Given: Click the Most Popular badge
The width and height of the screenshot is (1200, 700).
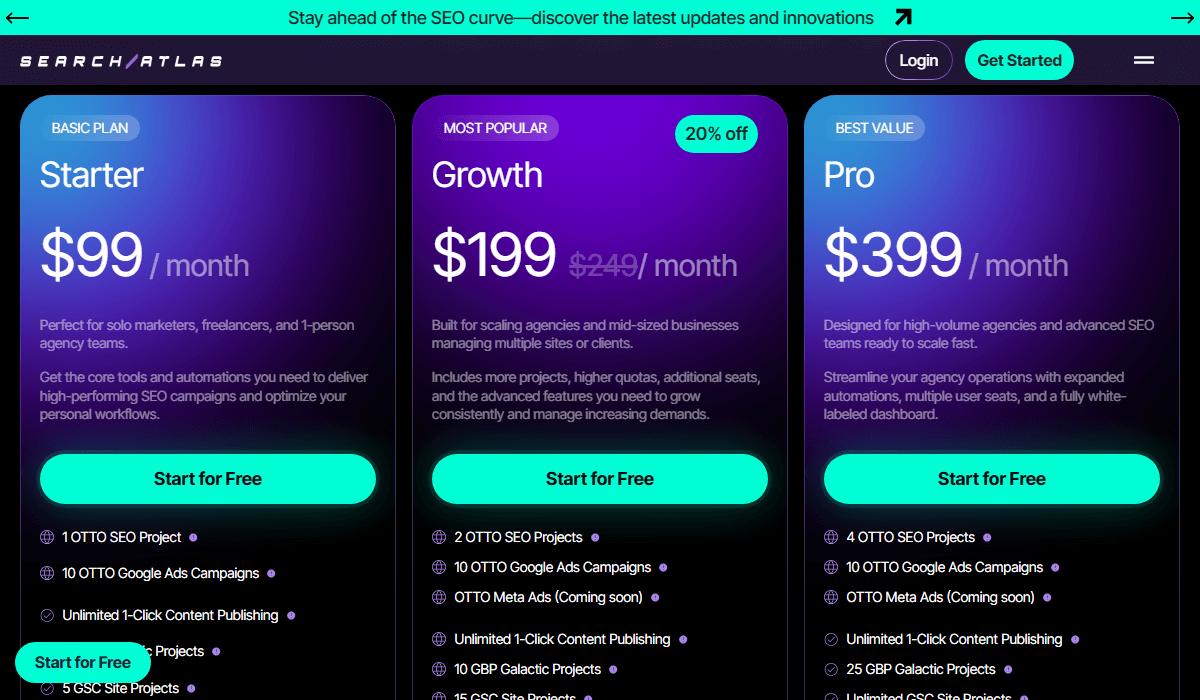Looking at the screenshot, I should [x=495, y=128].
